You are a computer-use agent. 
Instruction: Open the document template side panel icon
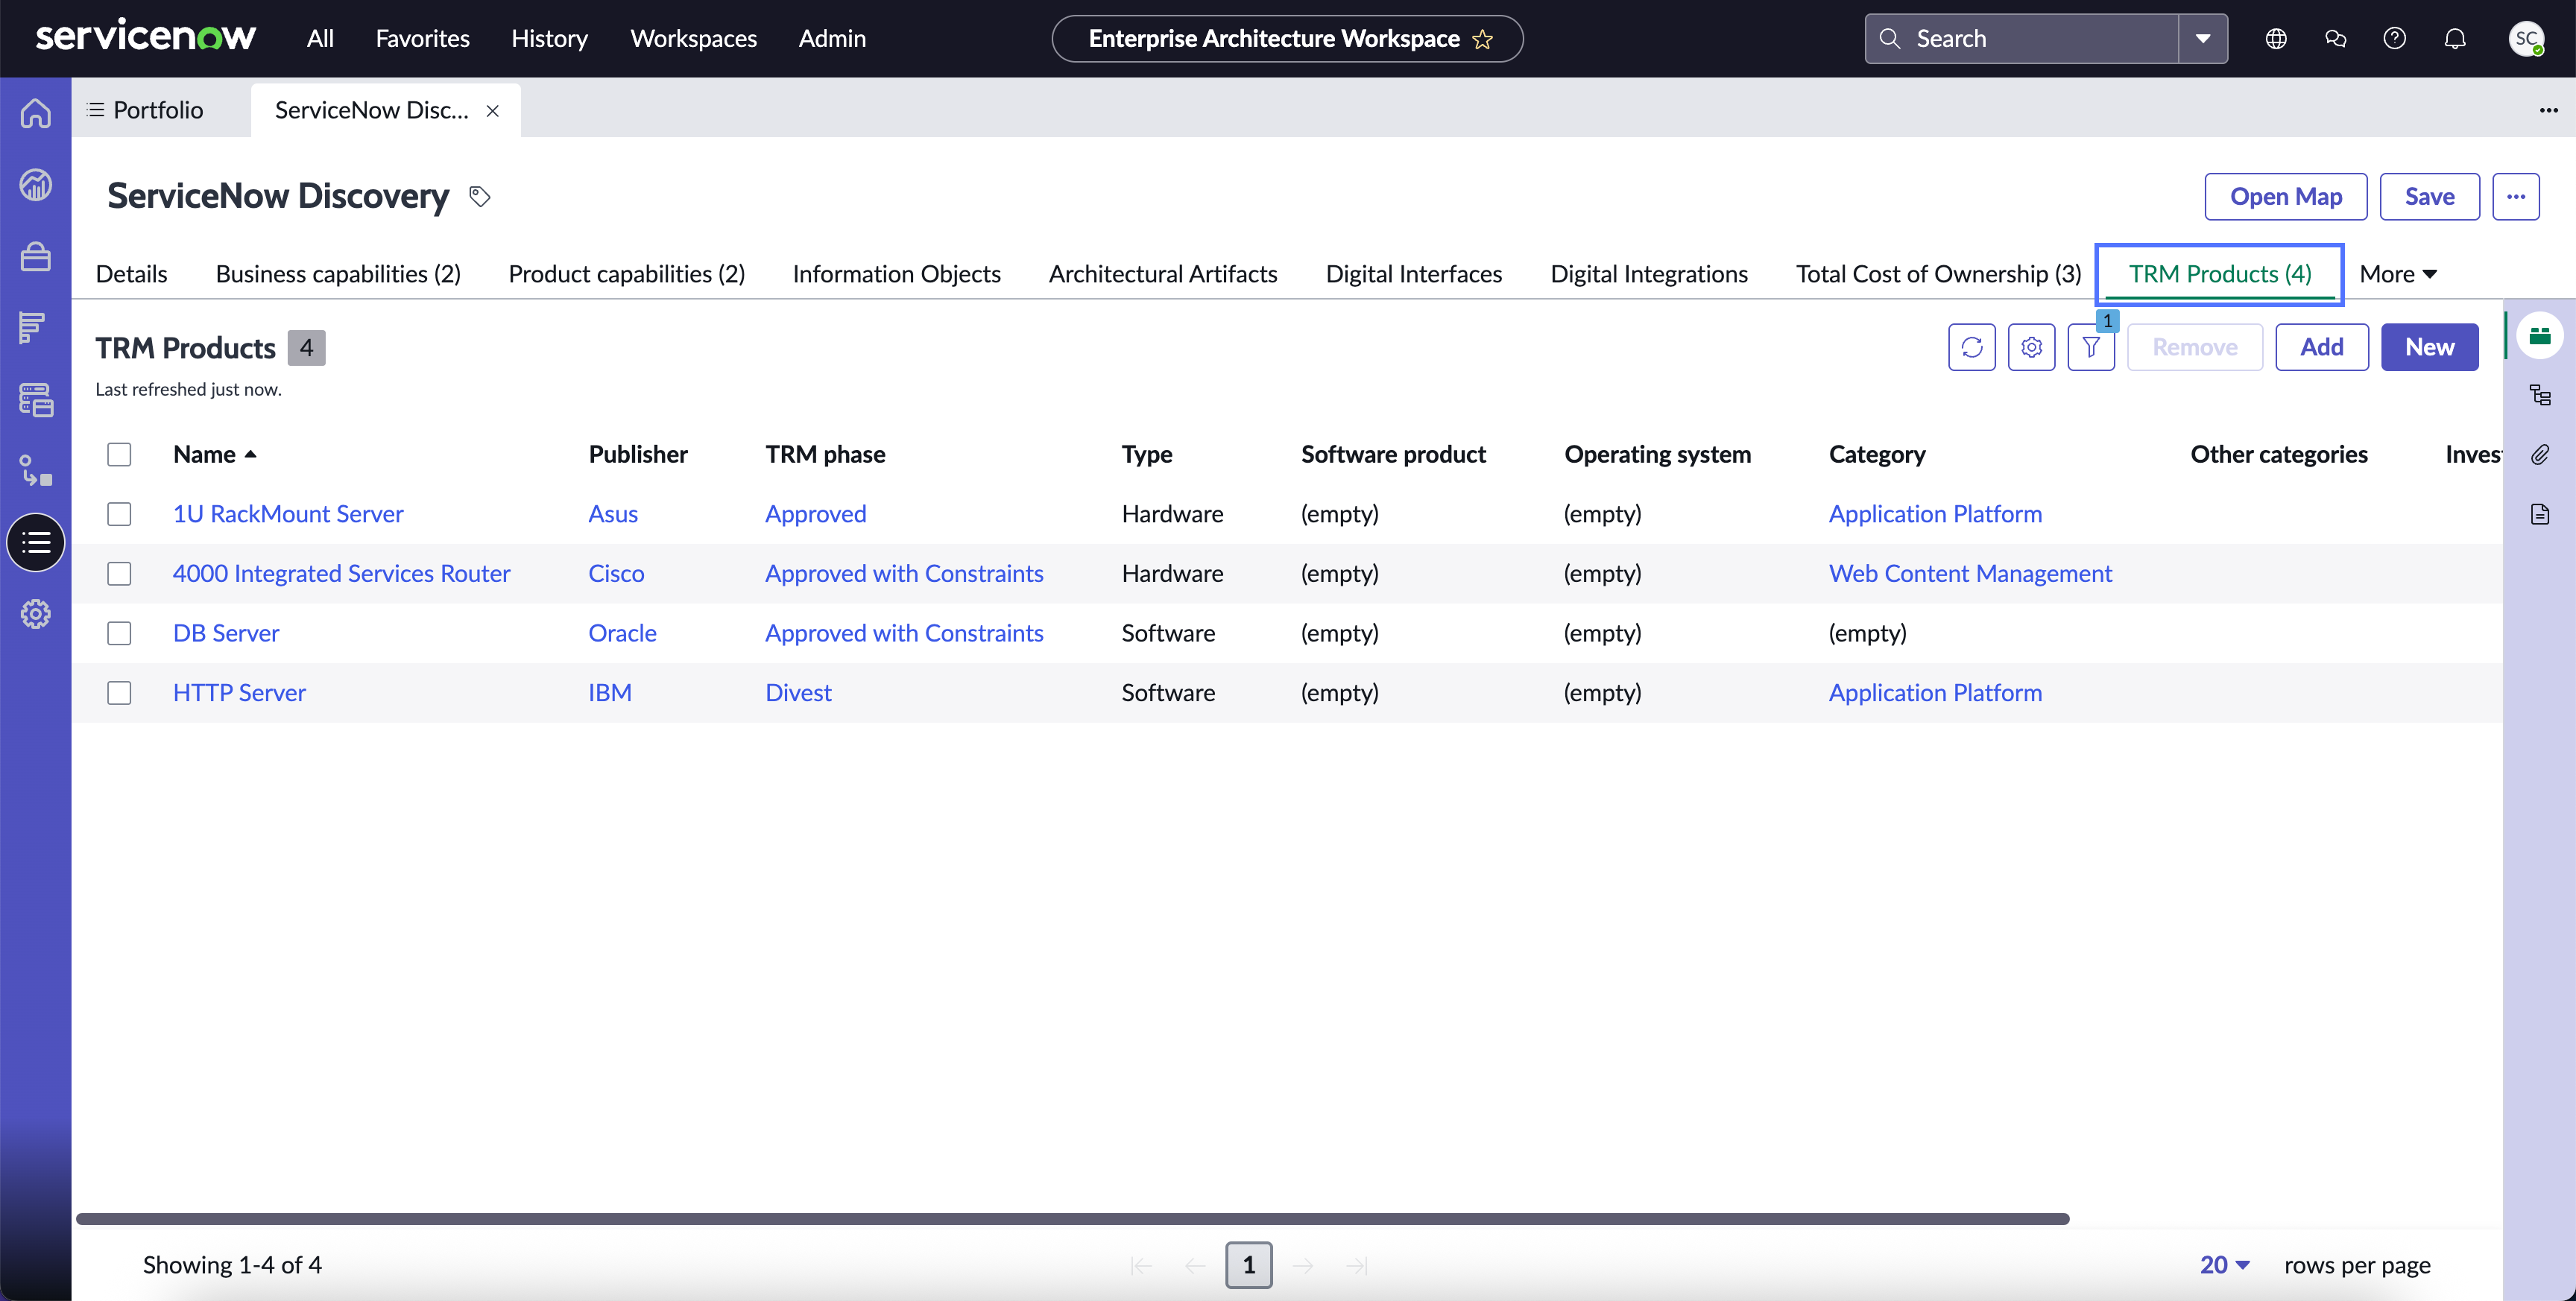pyautogui.click(x=2540, y=514)
